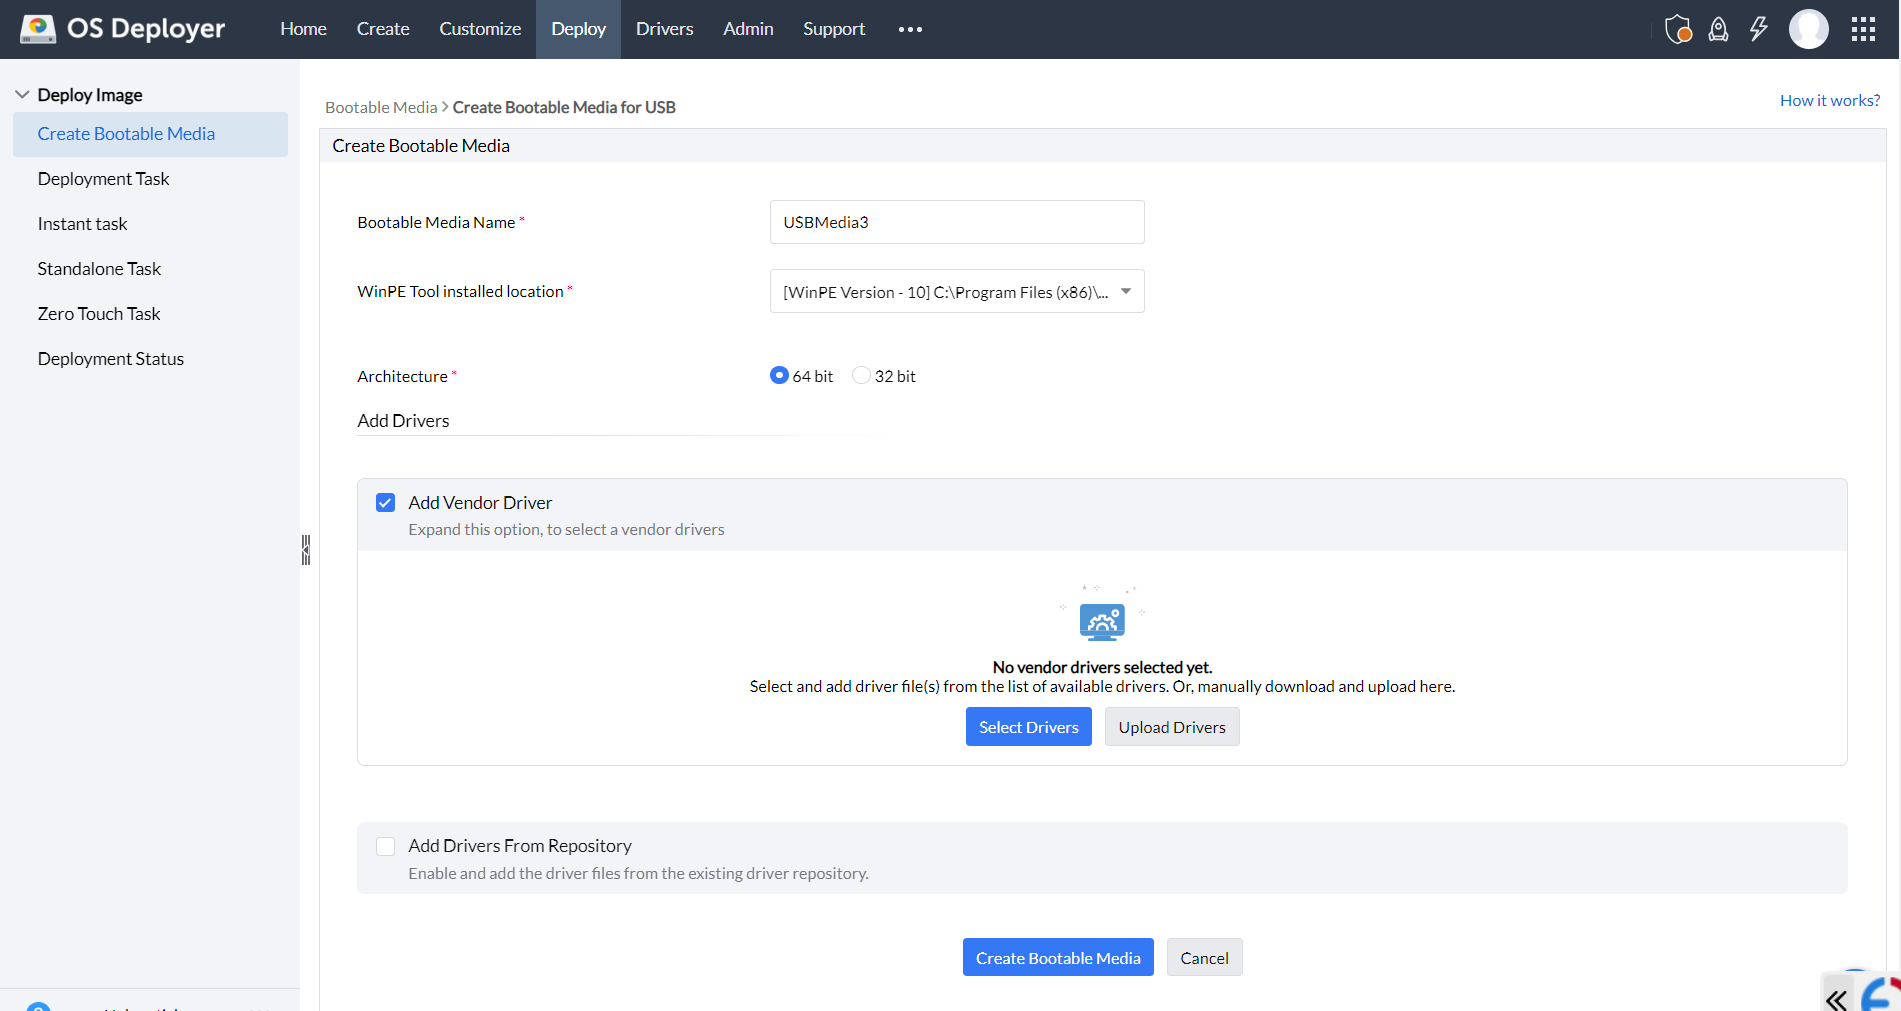
Task: Edit the Bootable Media Name field
Action: 955,221
